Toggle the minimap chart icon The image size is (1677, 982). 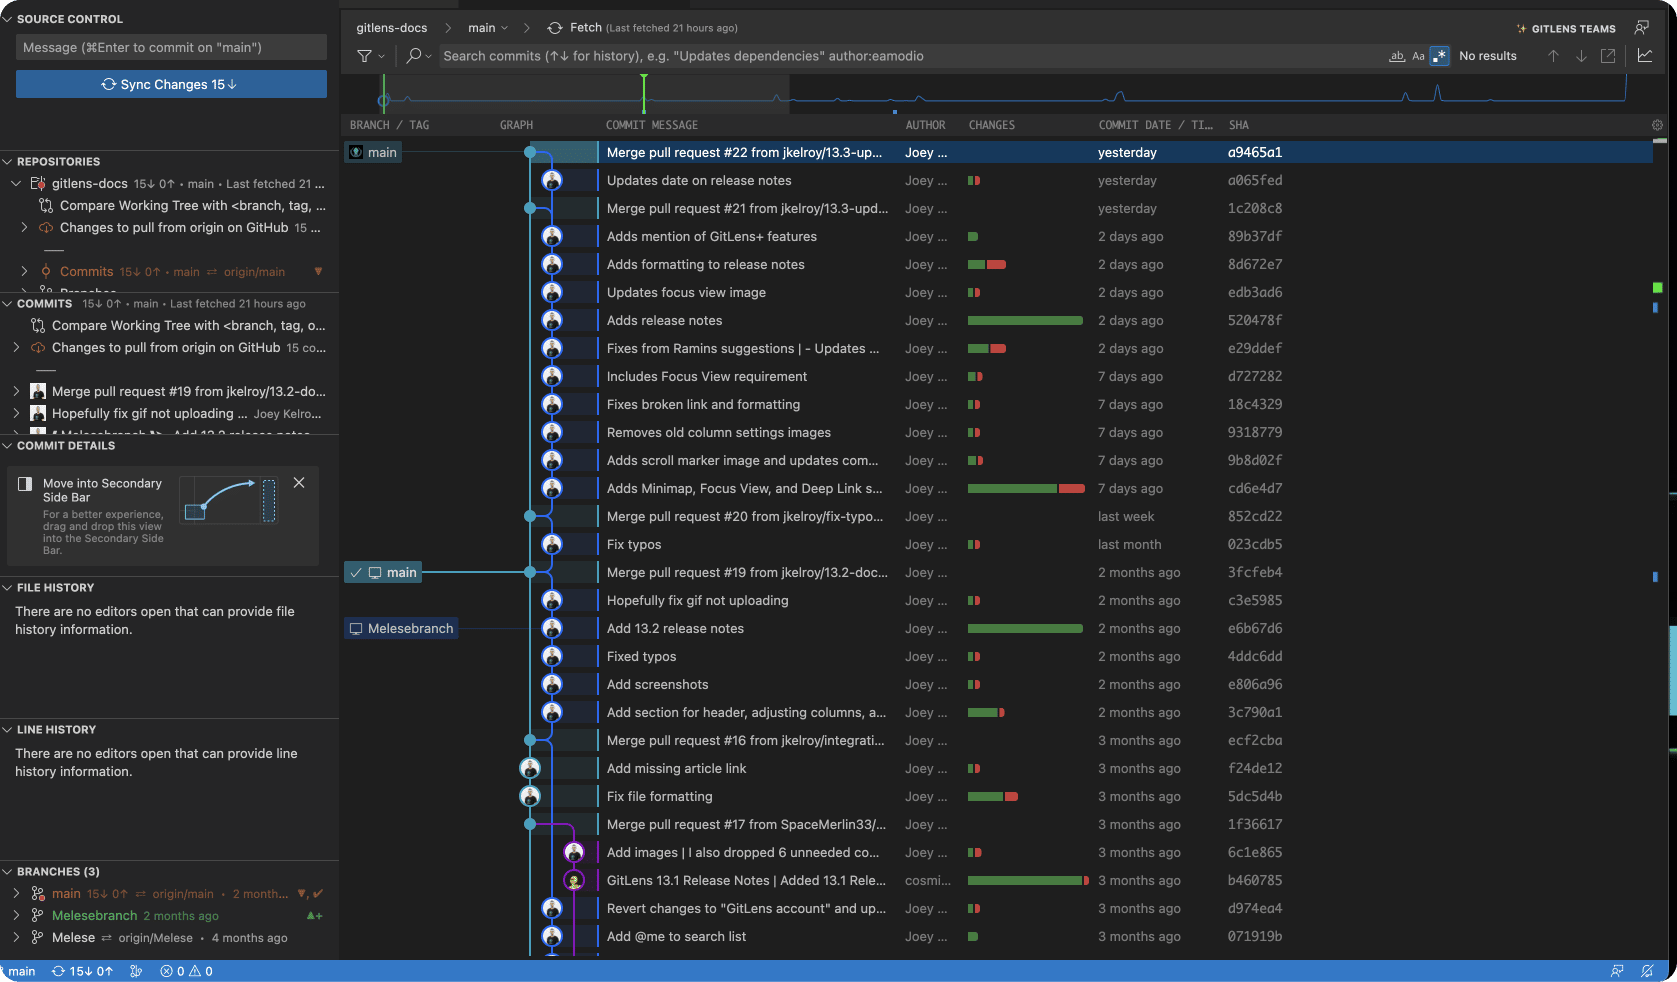click(x=1645, y=56)
